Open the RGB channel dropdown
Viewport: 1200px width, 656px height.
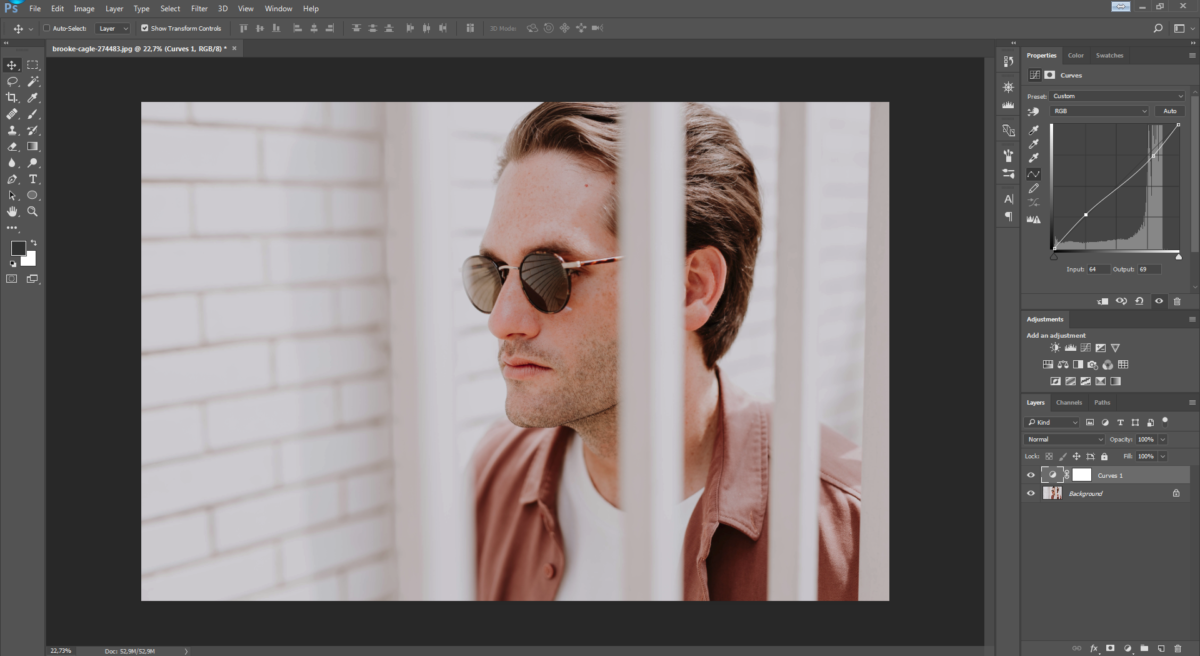pos(1099,111)
